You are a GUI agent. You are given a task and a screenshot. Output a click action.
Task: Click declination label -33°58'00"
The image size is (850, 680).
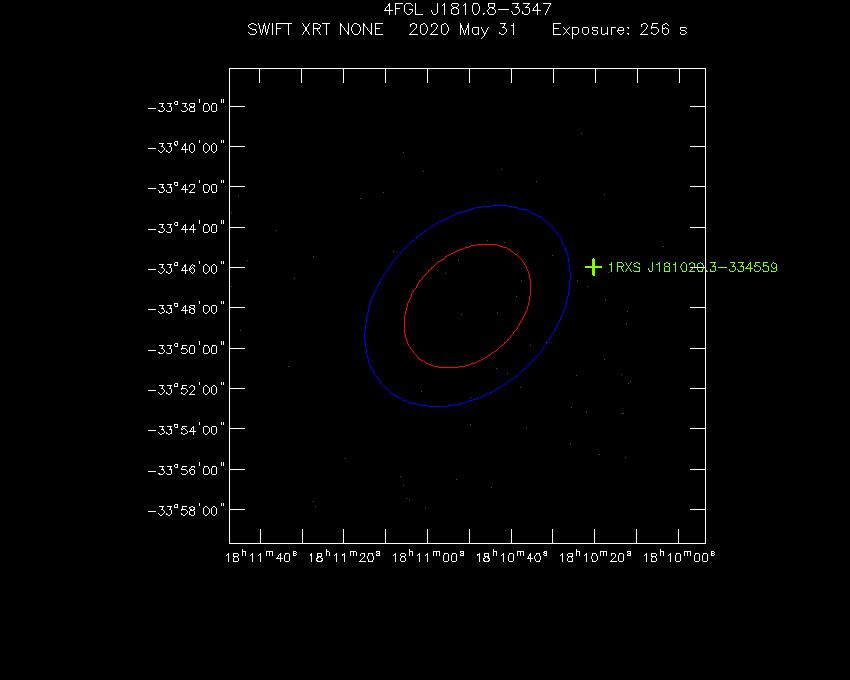pyautogui.click(x=186, y=511)
